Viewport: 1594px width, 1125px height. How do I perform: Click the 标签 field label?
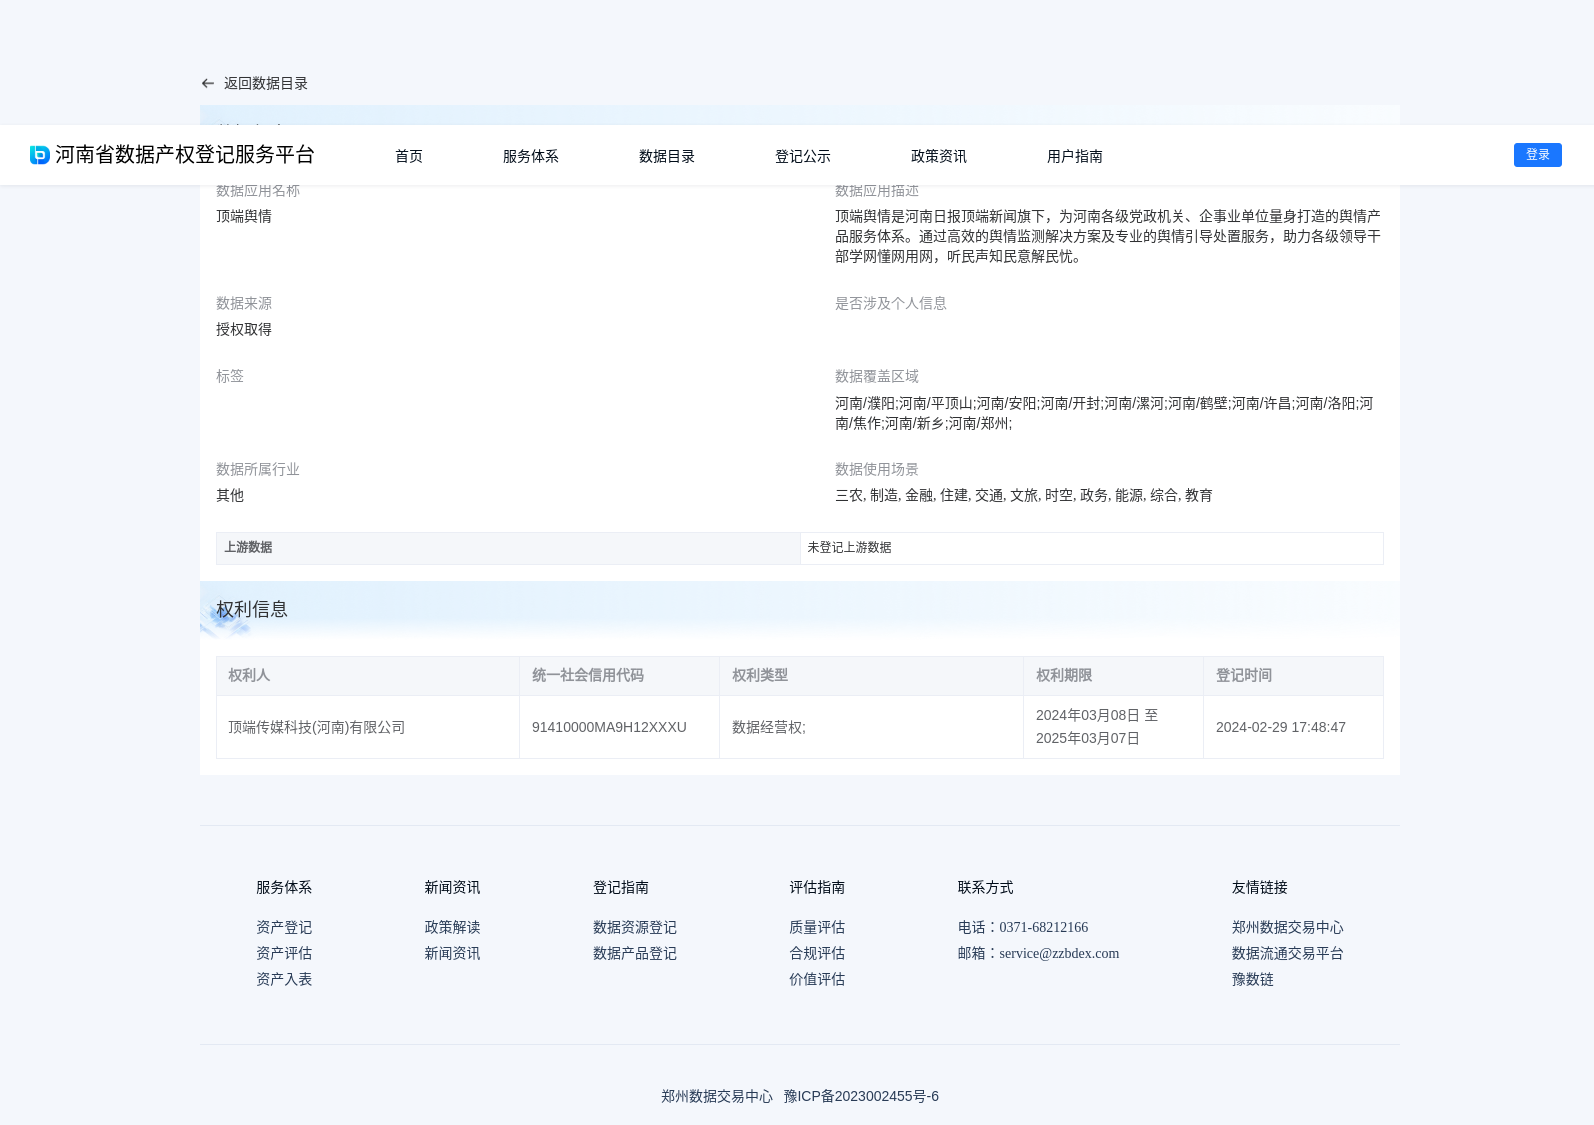230,377
